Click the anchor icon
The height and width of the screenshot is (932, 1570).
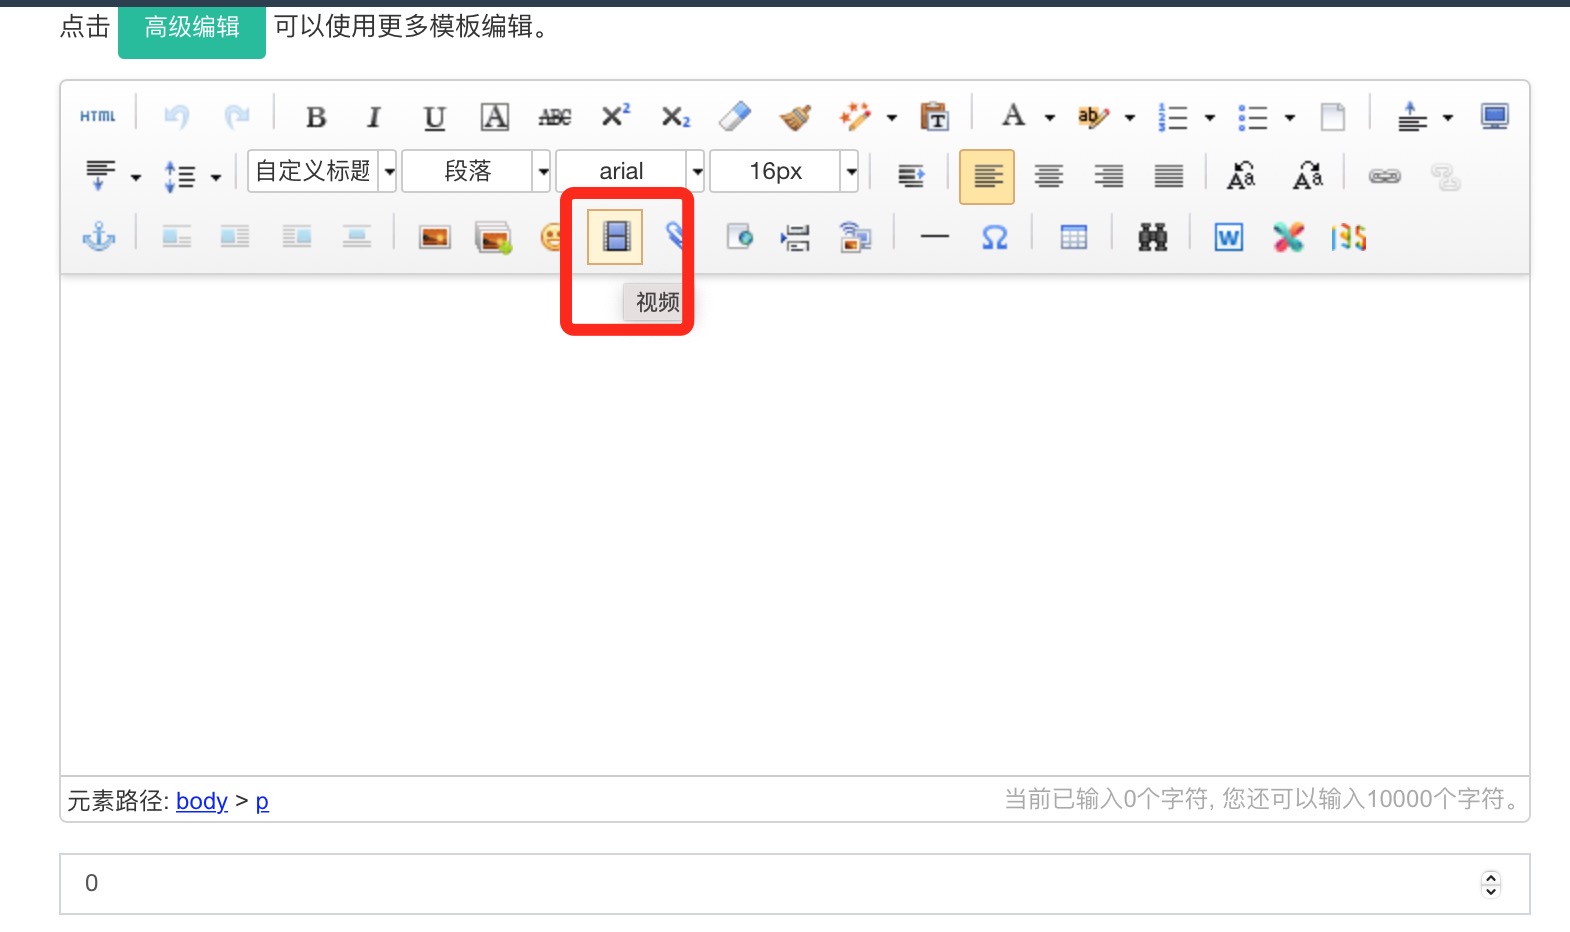click(x=98, y=237)
